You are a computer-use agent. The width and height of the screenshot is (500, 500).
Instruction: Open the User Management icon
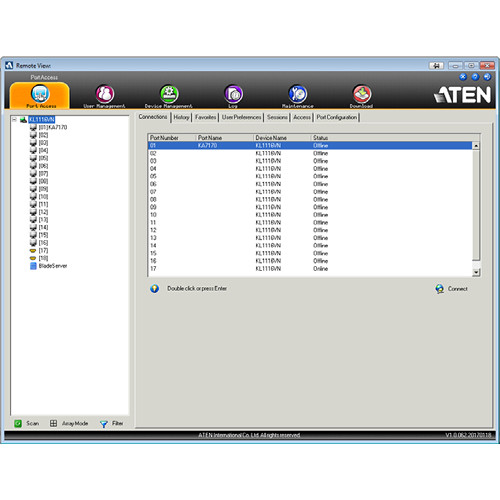105,94
